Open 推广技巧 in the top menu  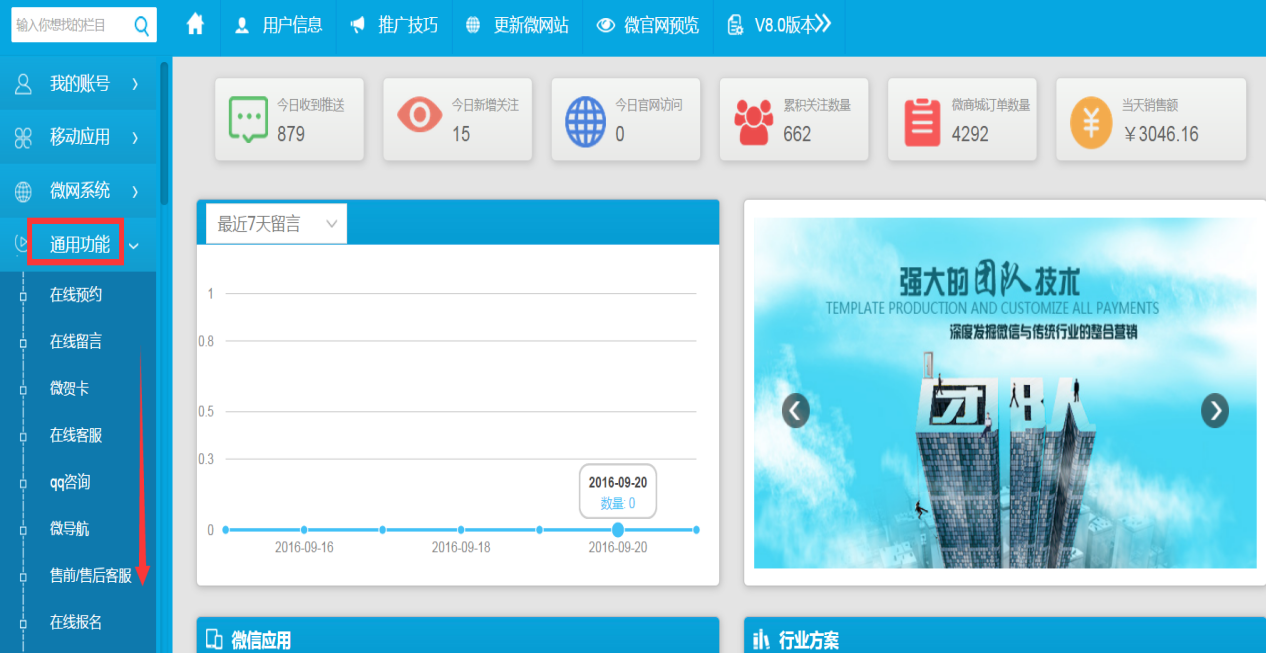394,26
